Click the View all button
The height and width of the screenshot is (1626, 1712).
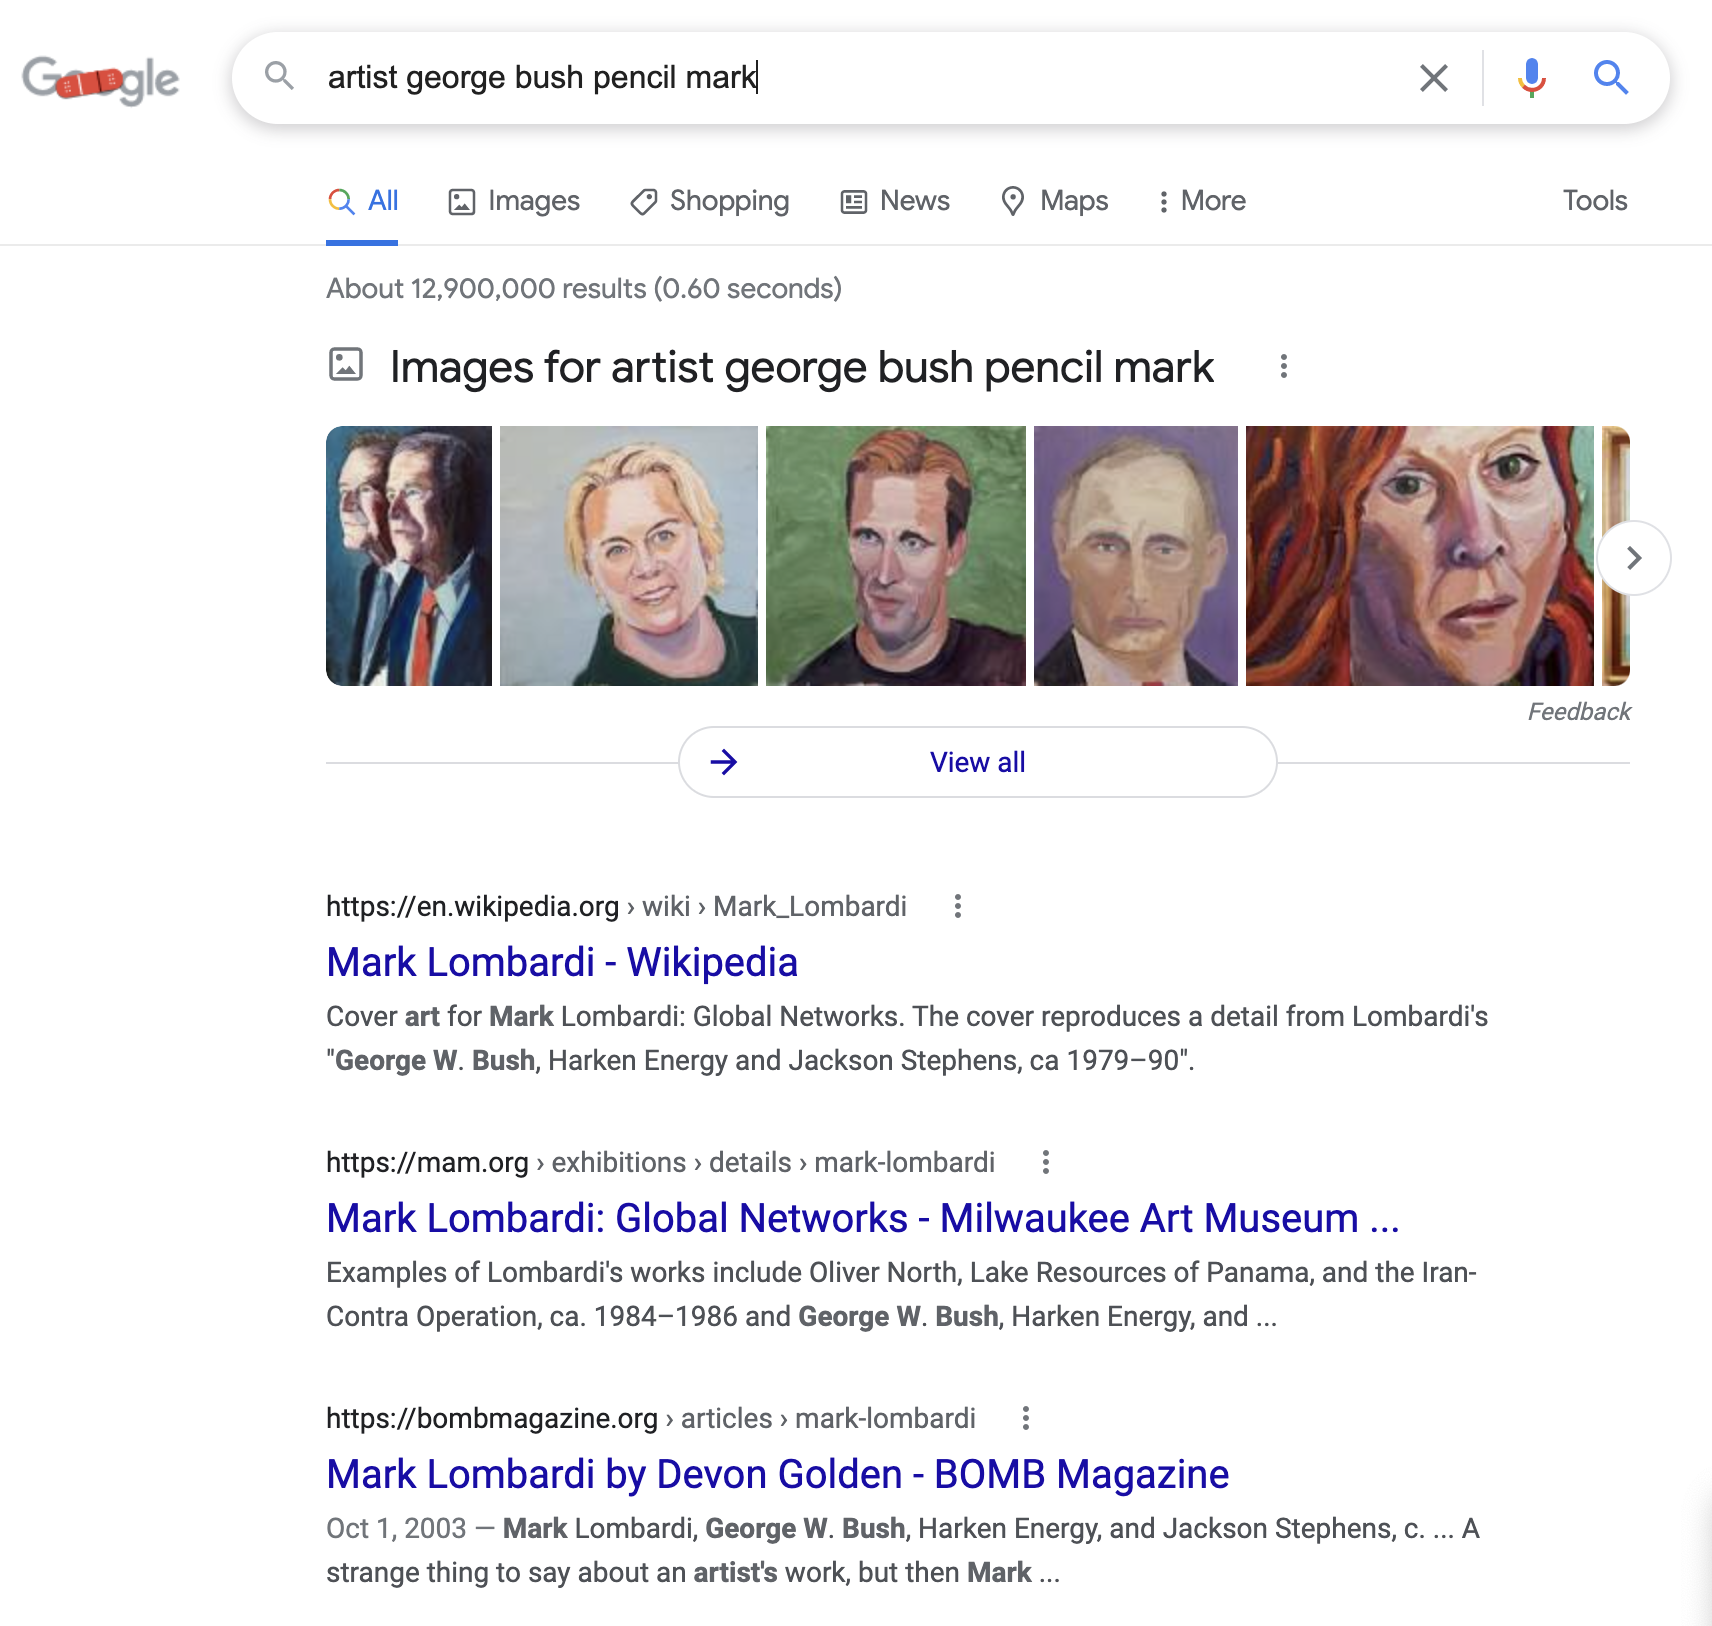pyautogui.click(x=977, y=762)
